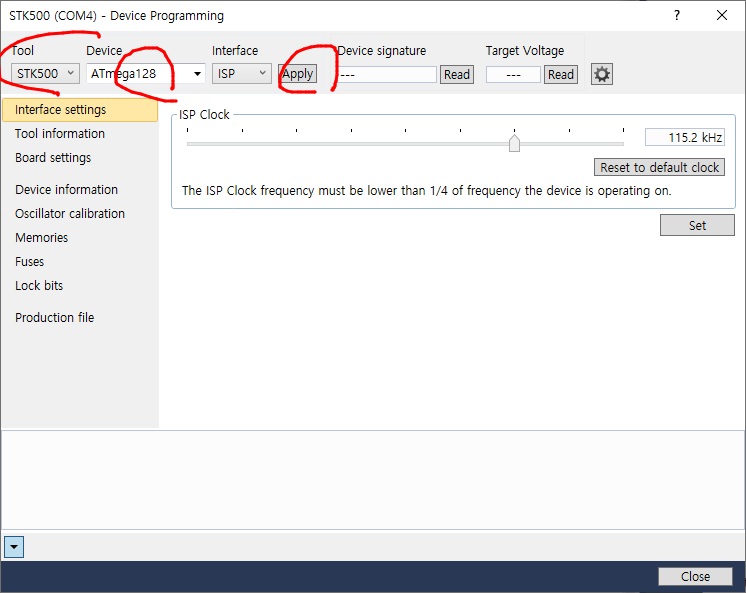Click the Apply button
The height and width of the screenshot is (593, 746).
click(x=297, y=74)
